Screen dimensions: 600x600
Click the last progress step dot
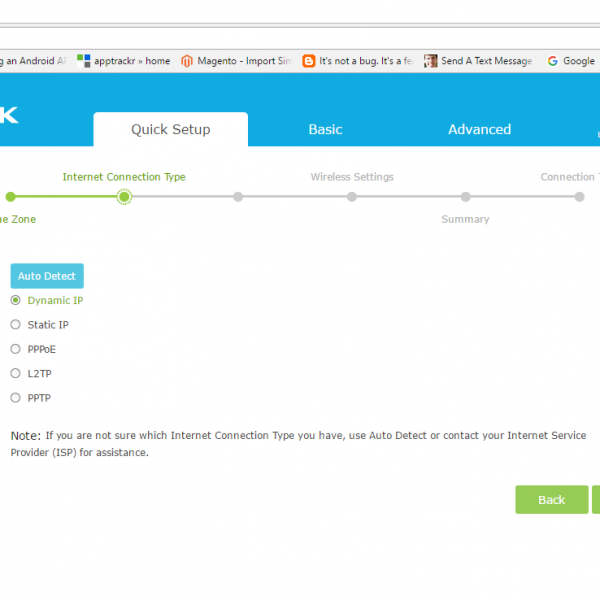pos(580,197)
